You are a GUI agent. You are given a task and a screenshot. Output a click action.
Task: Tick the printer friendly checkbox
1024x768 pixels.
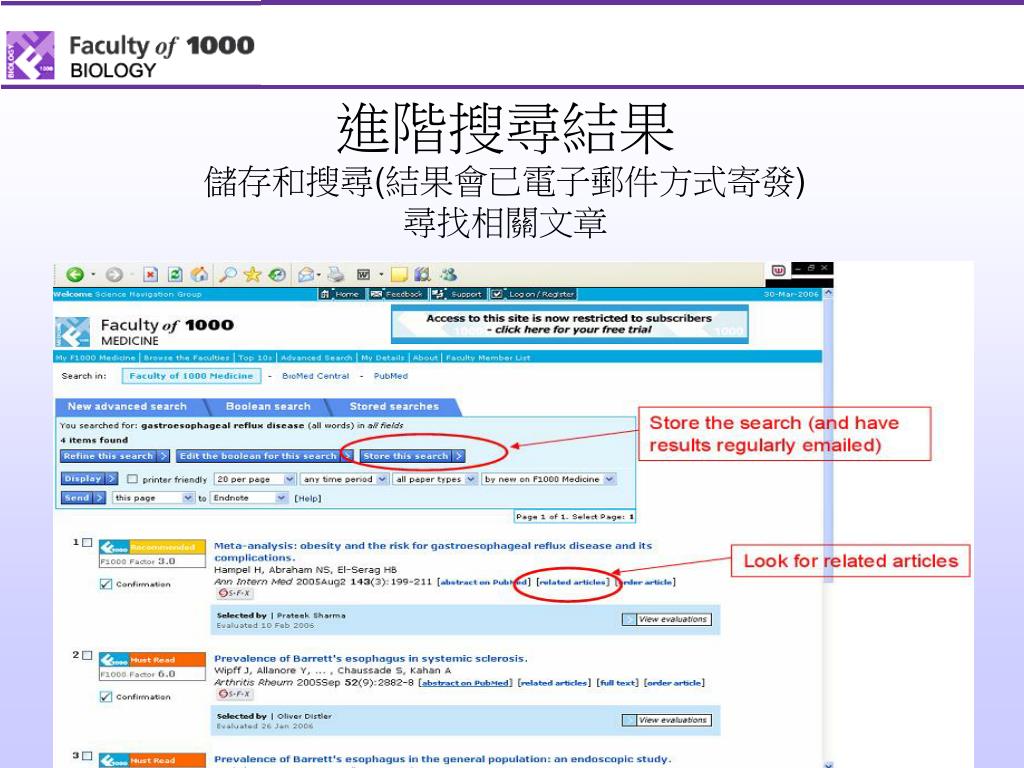pos(133,479)
